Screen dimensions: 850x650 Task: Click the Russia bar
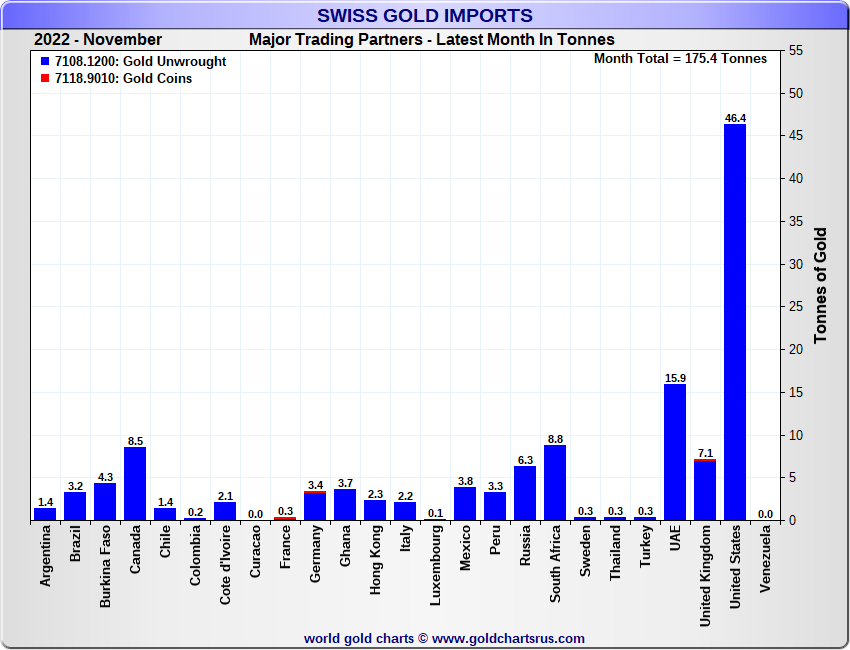click(525, 493)
